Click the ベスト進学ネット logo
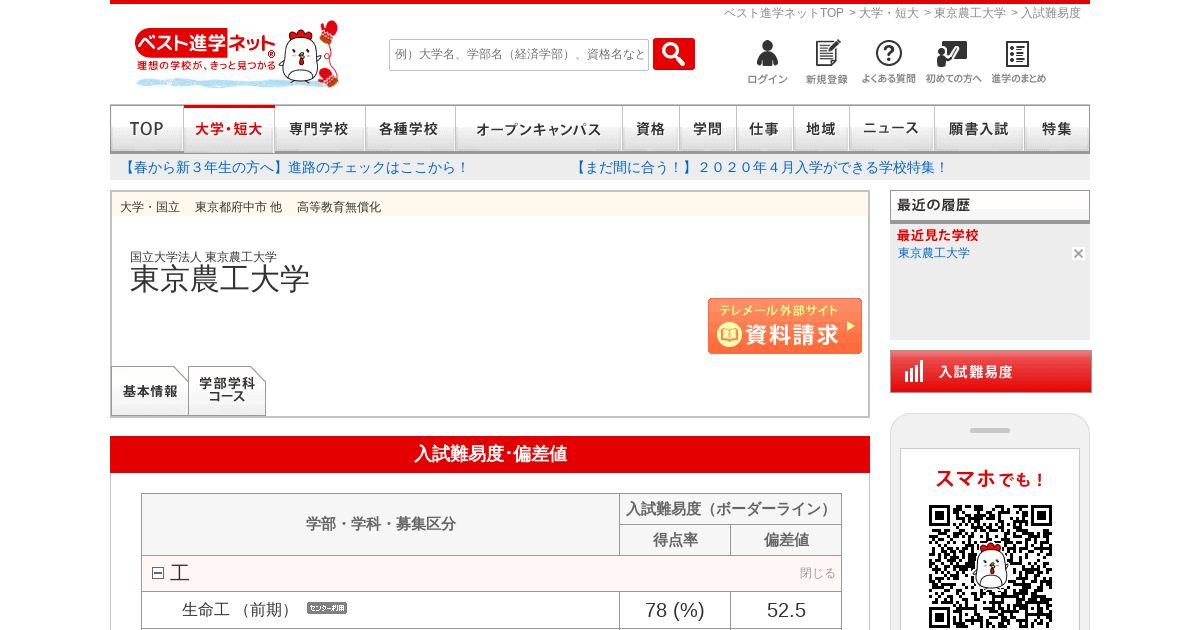The image size is (1200, 630). [x=236, y=55]
